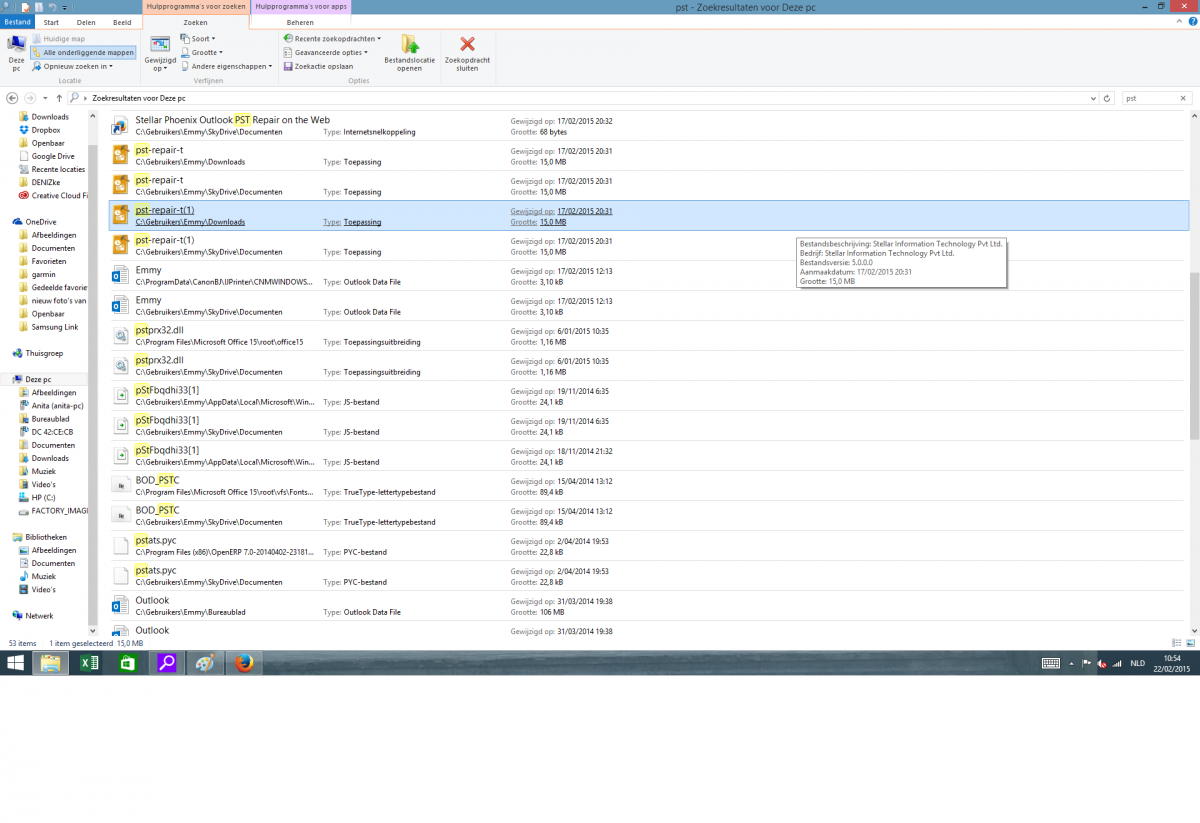Click the Deze pc location icon in ribbon
Image resolution: width=1200 pixels, height=823 pixels.
(16, 44)
